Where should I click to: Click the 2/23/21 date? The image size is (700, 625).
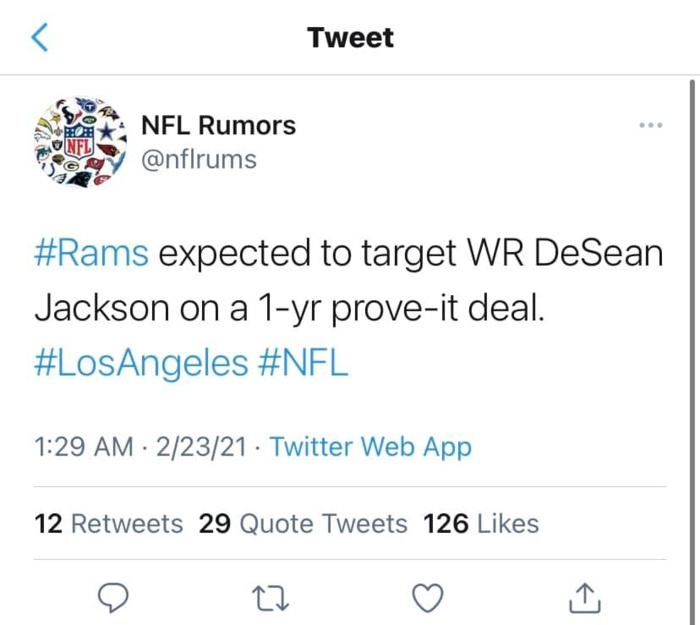tap(202, 447)
